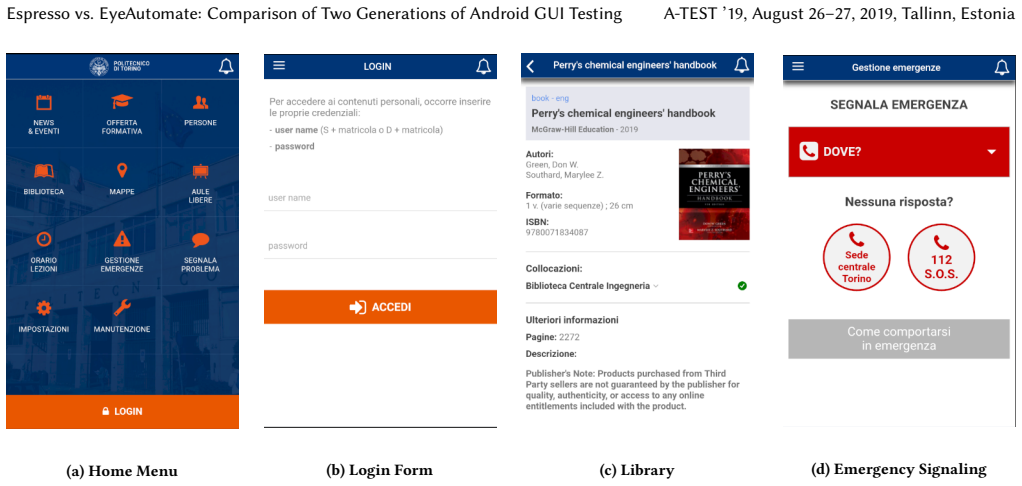1022x486 pixels.
Task: Click Come comportarsi in emergenza button
Action: pos(899,339)
